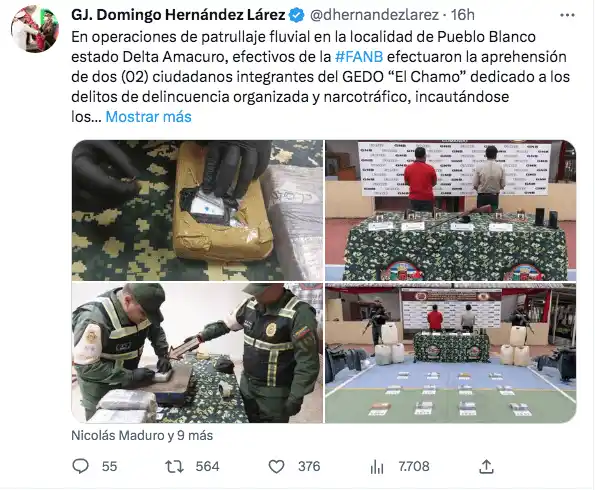Viewport: 595px width, 490px height.
Task: View photo of two detainees behind table
Action: pyautogui.click(x=450, y=210)
